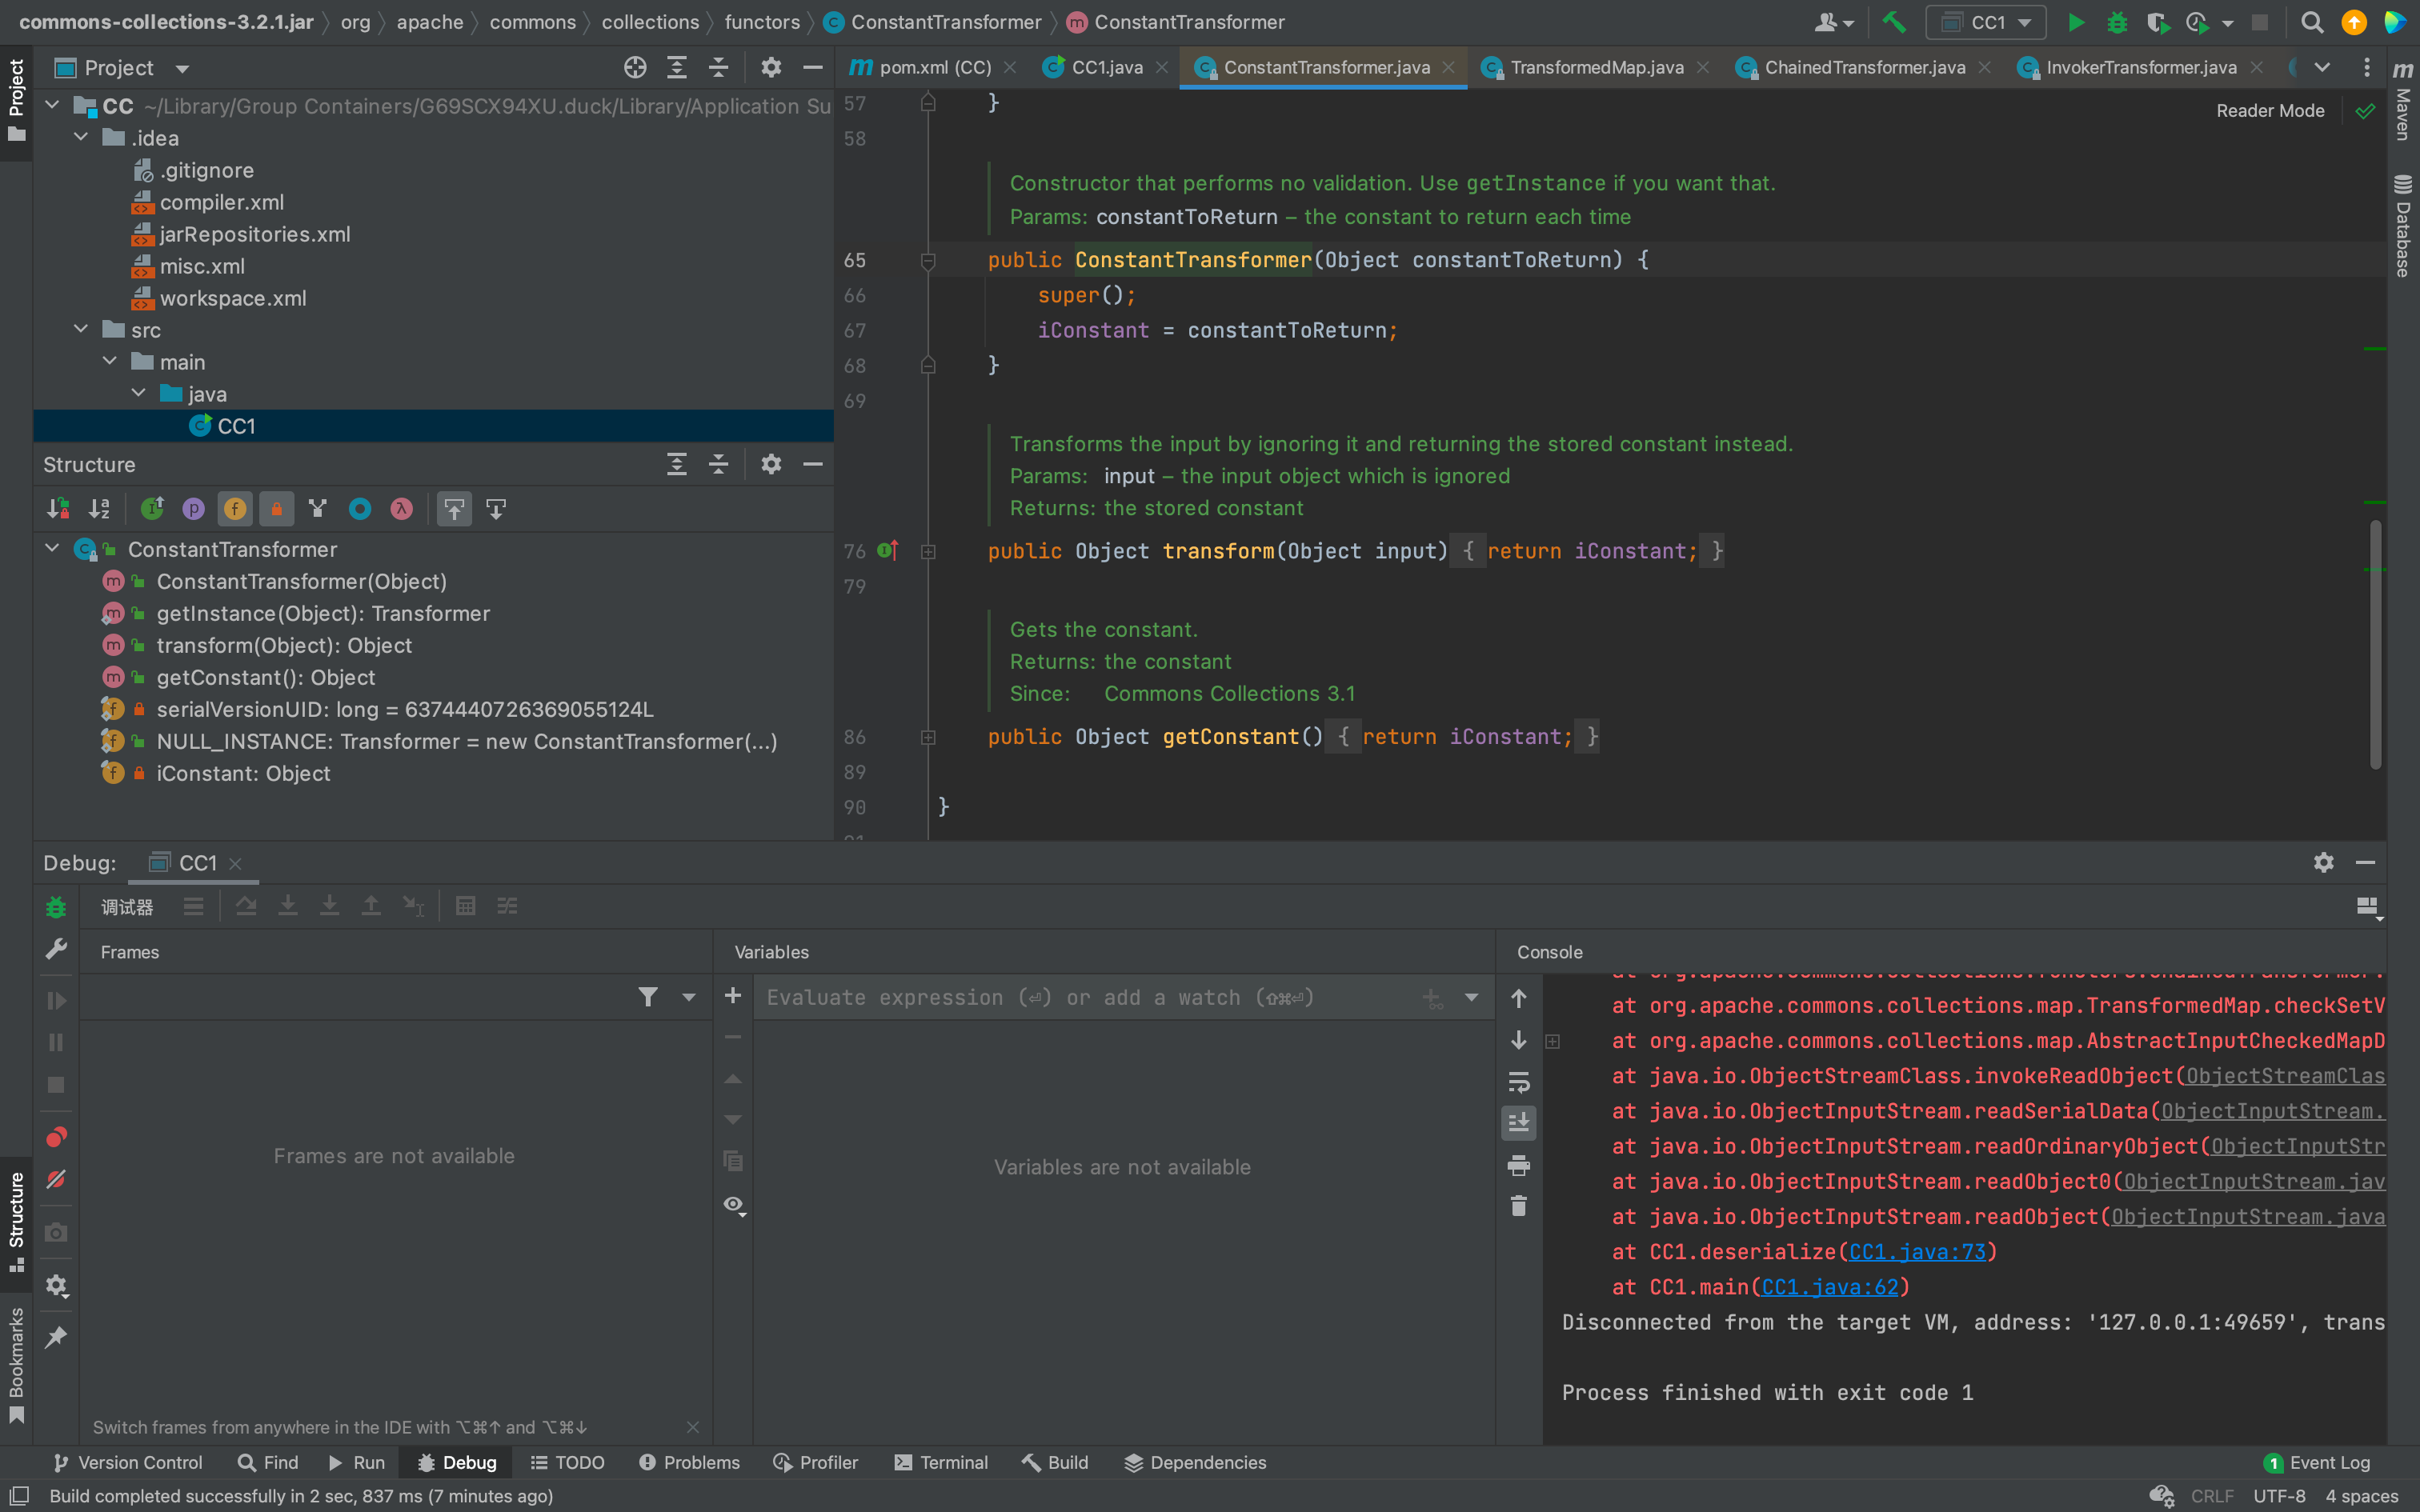The width and height of the screenshot is (2420, 1512).
Task: Switch to TransformedMap.java tab
Action: click(x=1596, y=67)
